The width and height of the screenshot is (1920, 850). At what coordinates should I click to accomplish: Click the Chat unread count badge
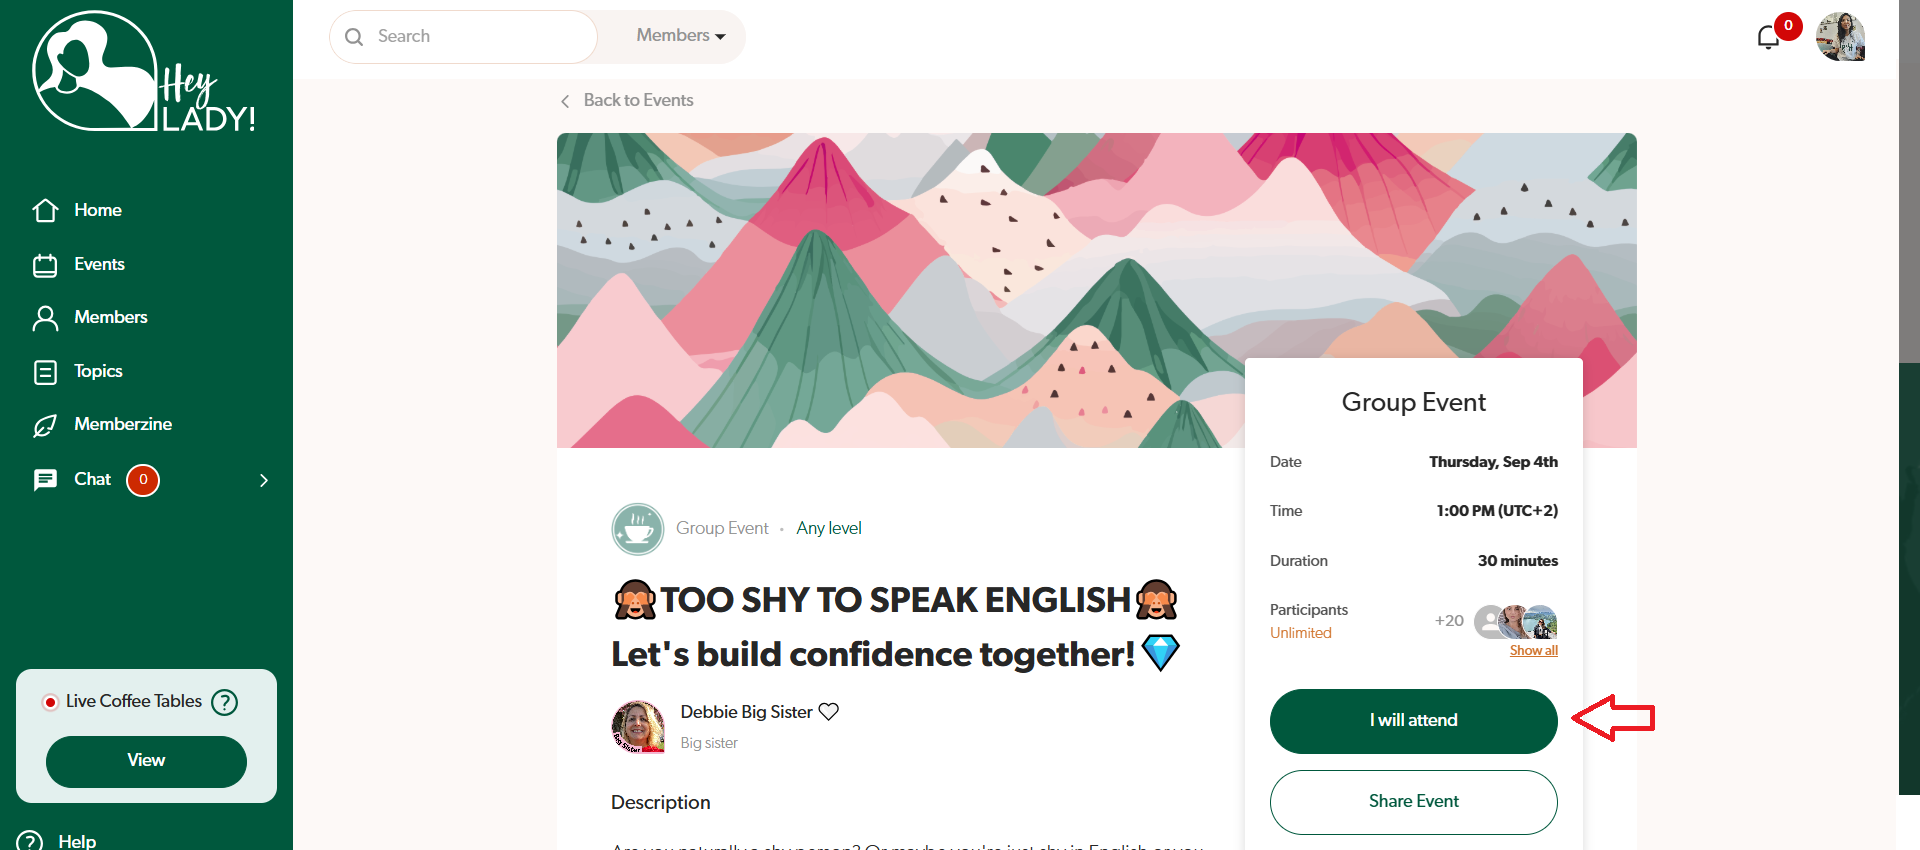(x=143, y=480)
